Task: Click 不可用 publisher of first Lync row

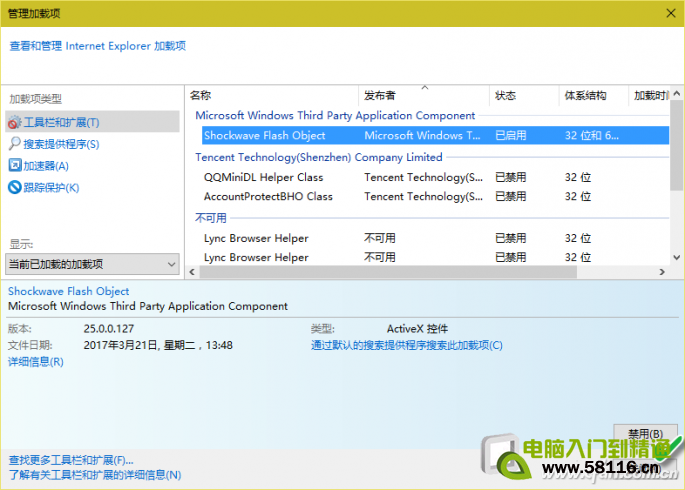Action: click(380, 238)
